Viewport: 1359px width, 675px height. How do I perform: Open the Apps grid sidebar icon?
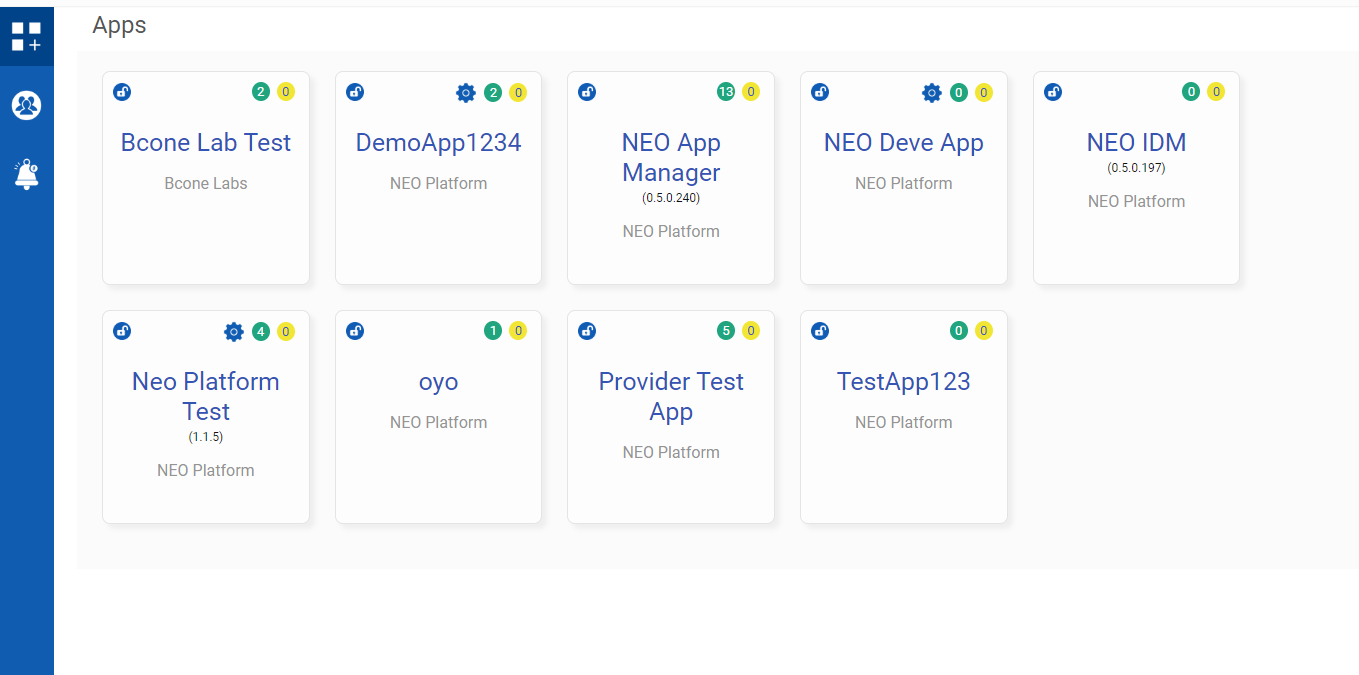pyautogui.click(x=26, y=37)
